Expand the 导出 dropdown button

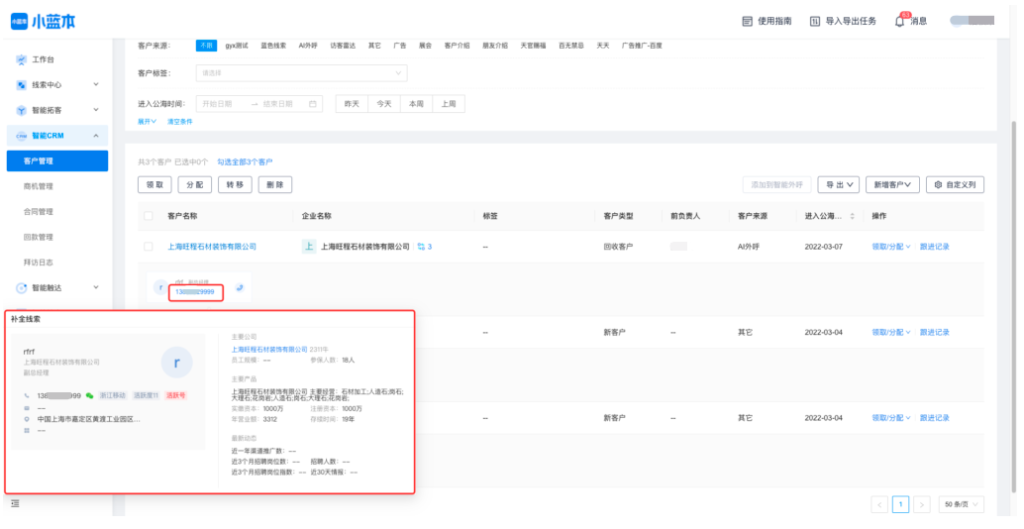pos(838,185)
